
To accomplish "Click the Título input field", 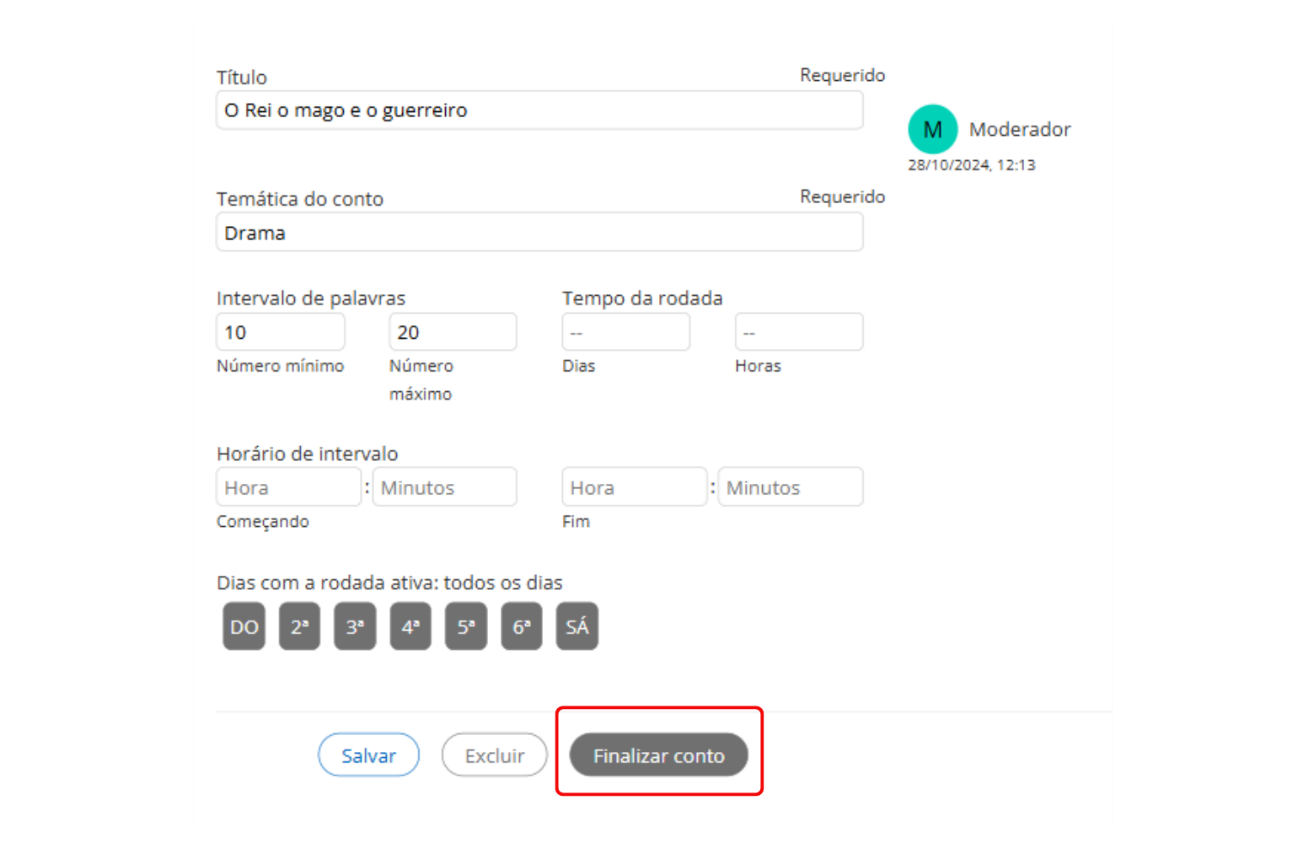I will point(539,110).
